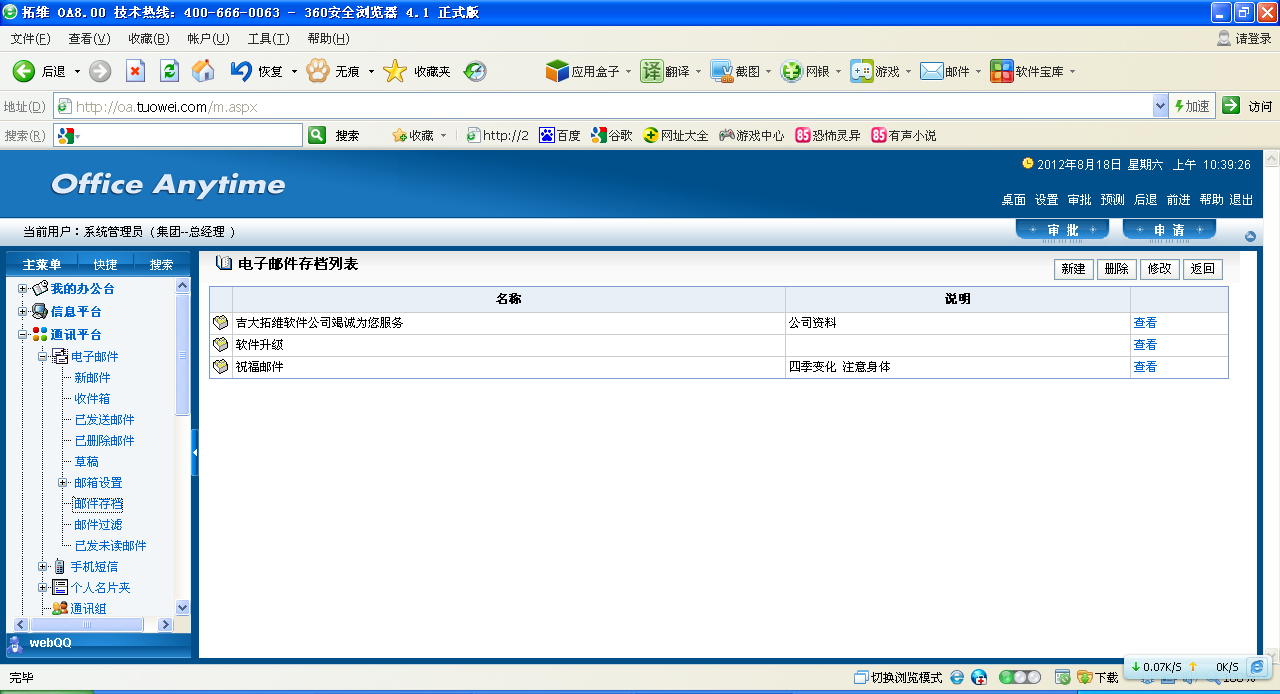
Task: Open the 收藏(B) menu
Action: (x=148, y=39)
